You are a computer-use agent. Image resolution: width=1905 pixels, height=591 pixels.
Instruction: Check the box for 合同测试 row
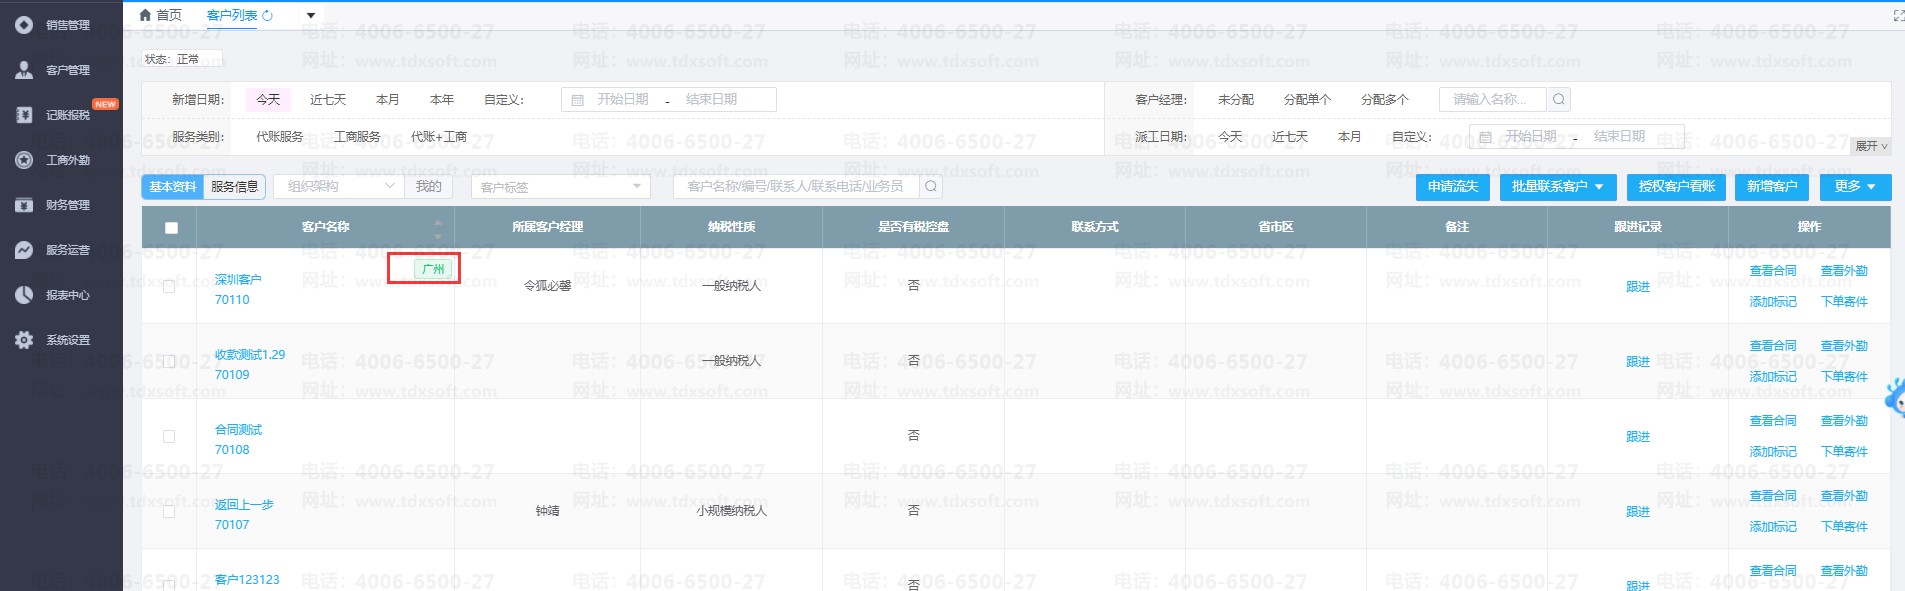169,437
